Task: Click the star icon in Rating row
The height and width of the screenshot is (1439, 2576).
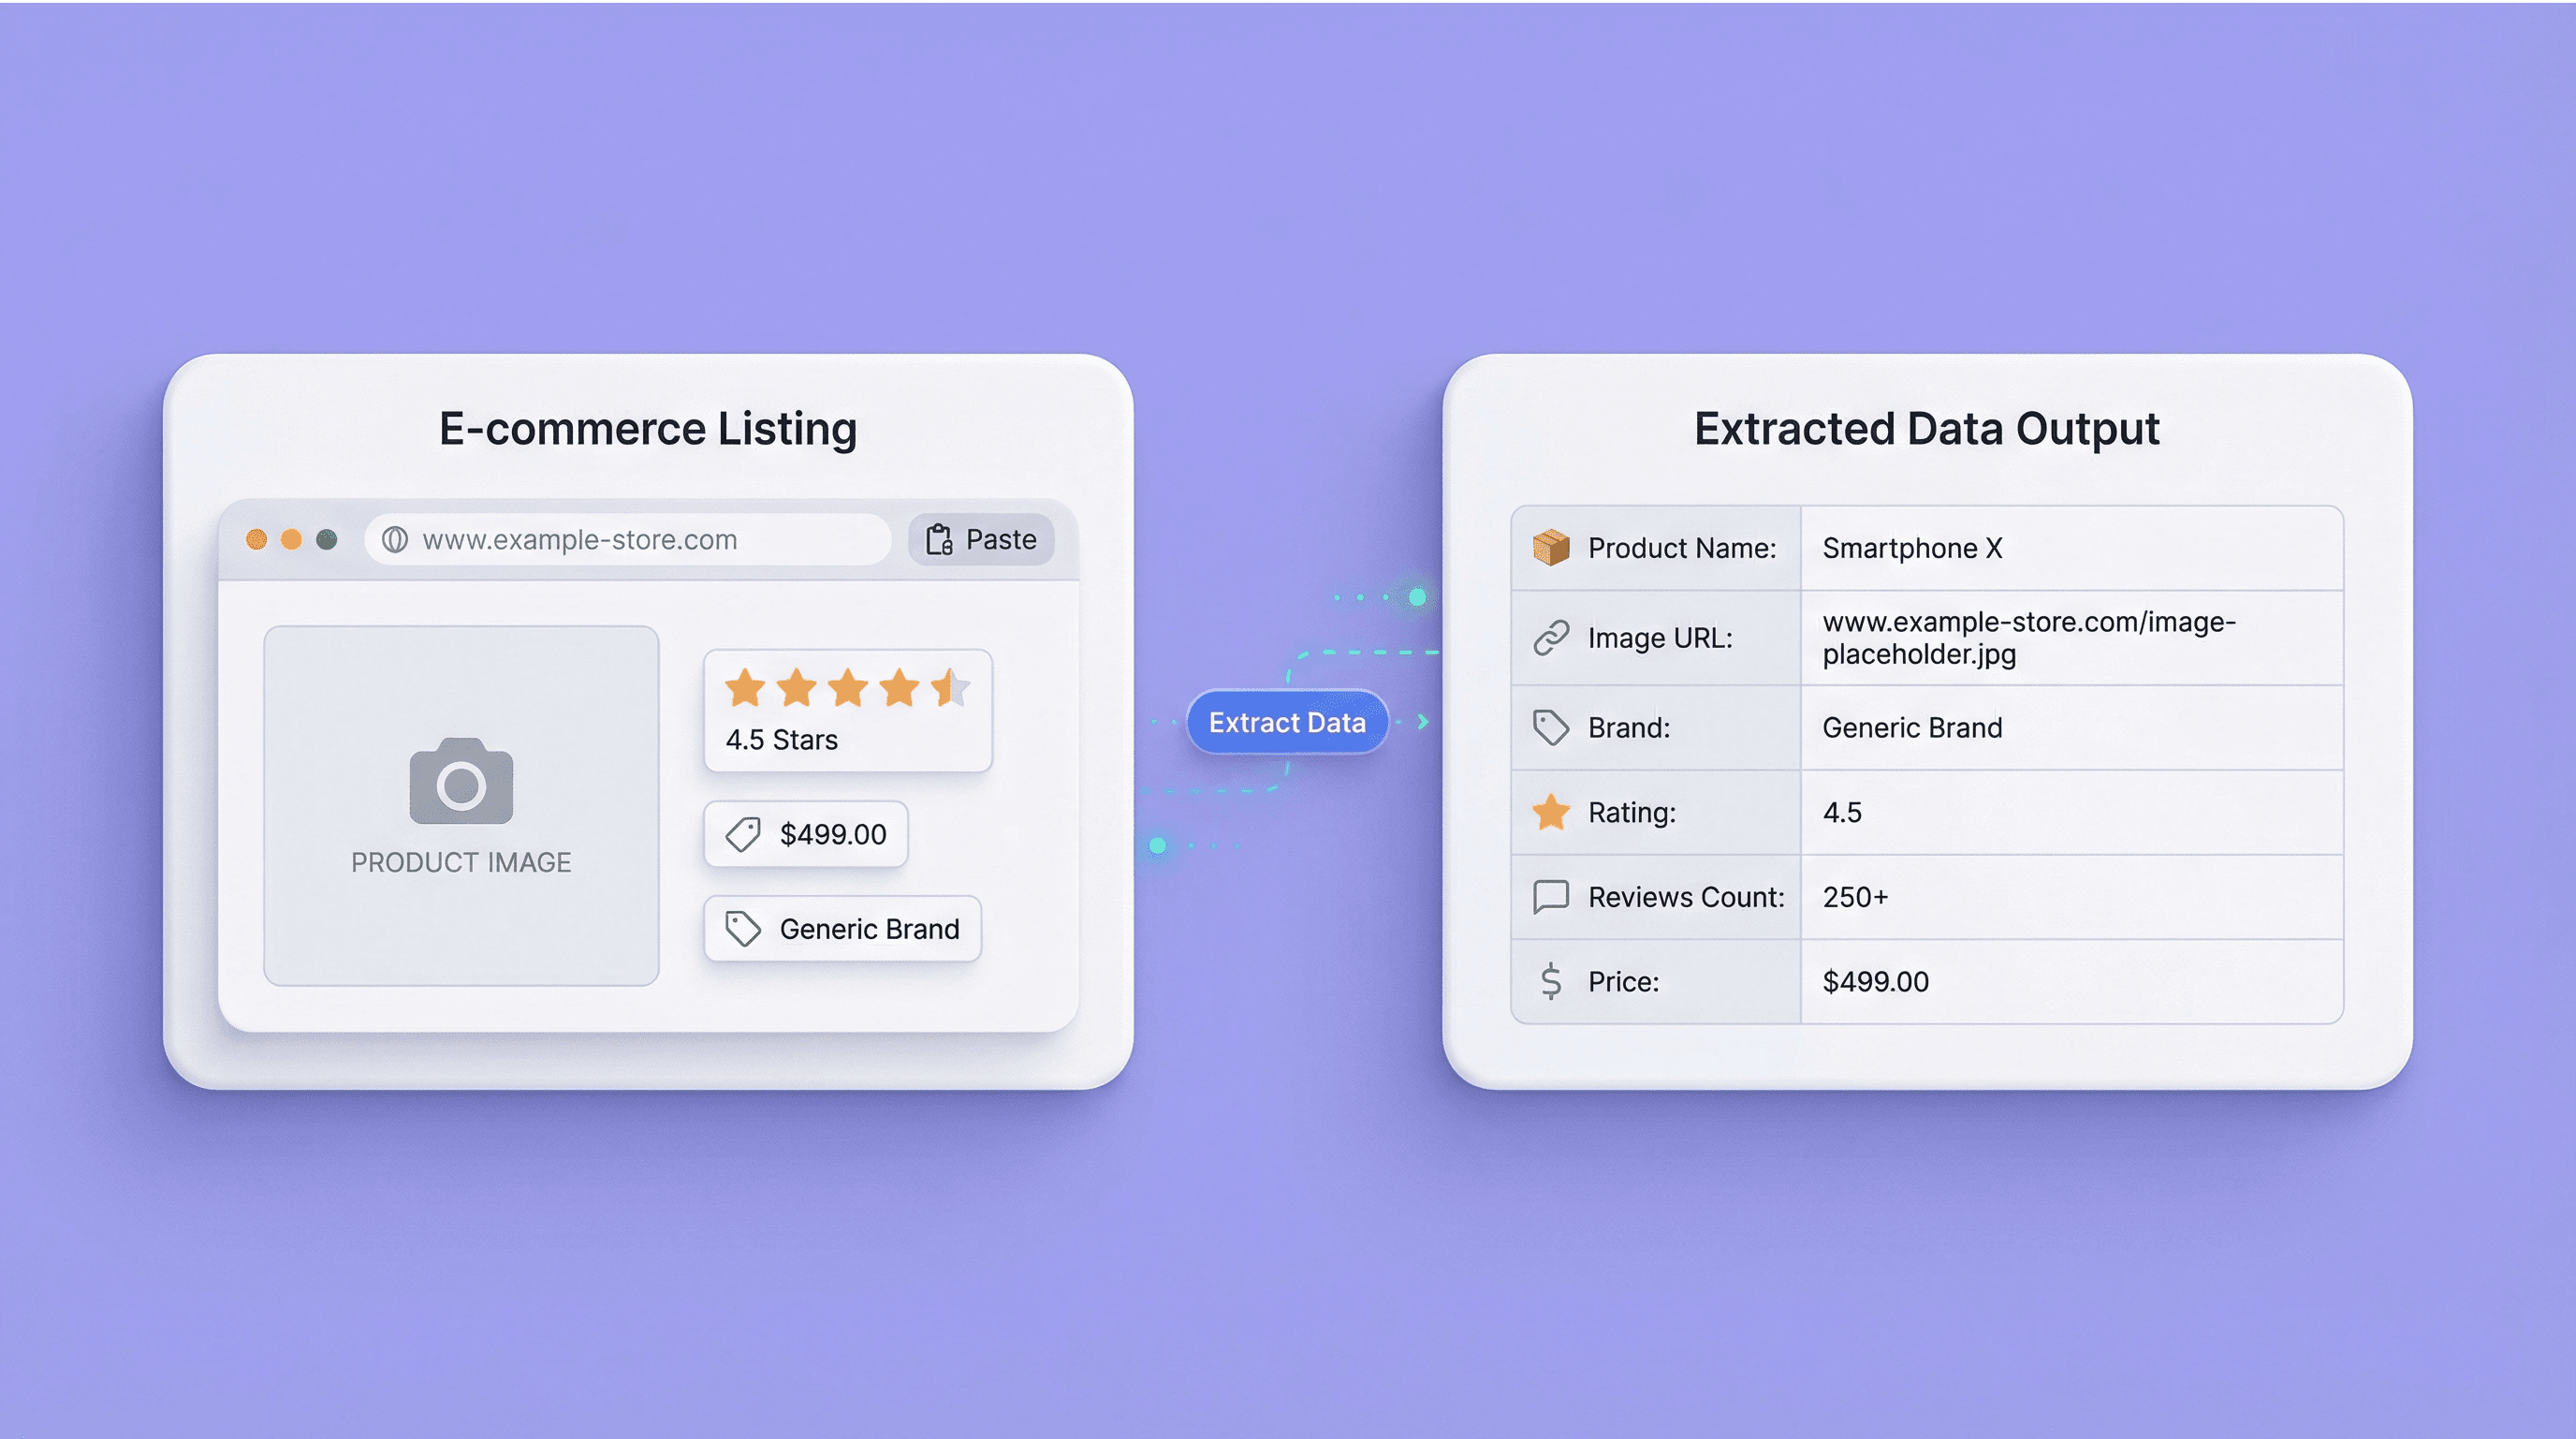Action: coord(1551,812)
